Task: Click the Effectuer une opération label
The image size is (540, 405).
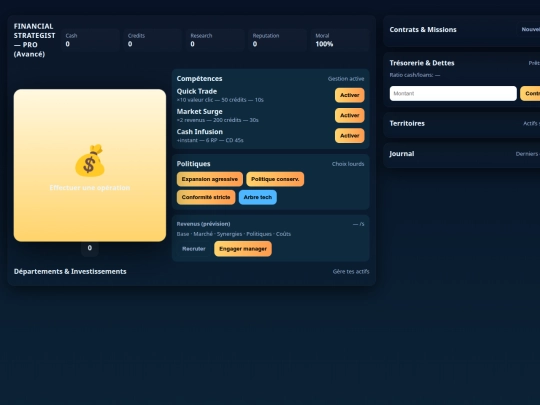Action: pyautogui.click(x=90, y=188)
